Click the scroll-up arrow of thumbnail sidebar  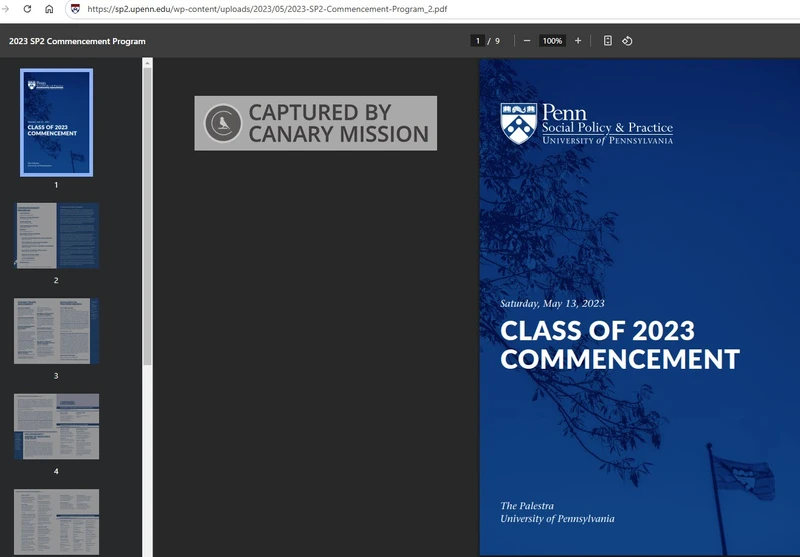148,62
